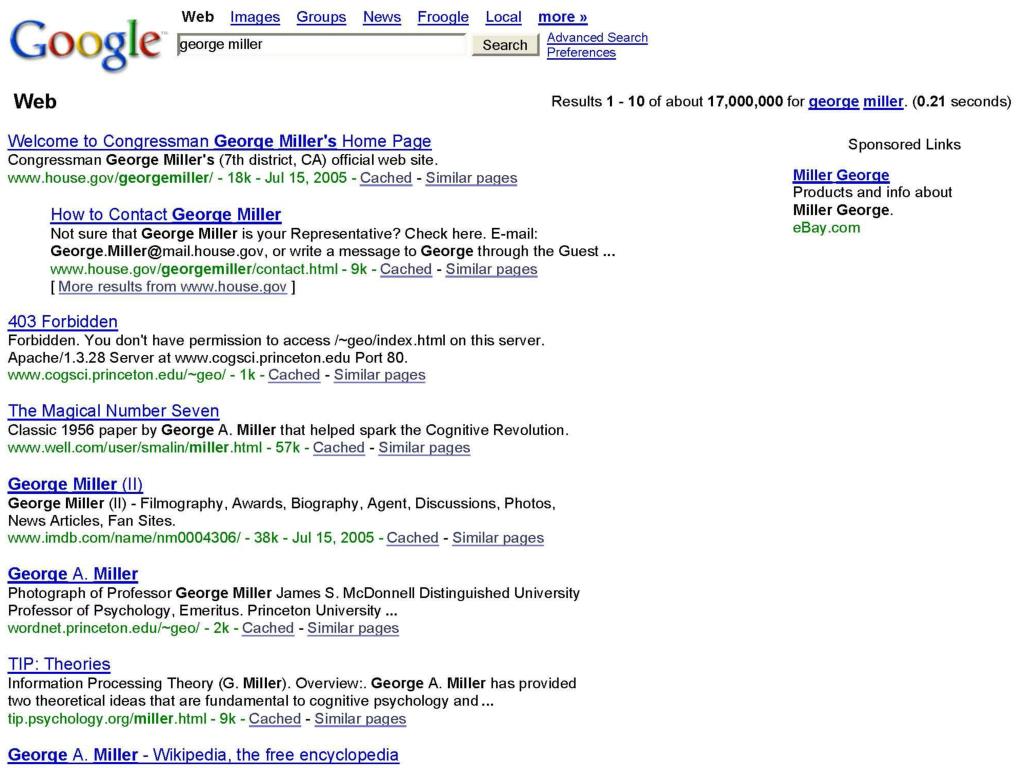Click the 'george' word link in results summary
1024x768 pixels.
(x=833, y=102)
